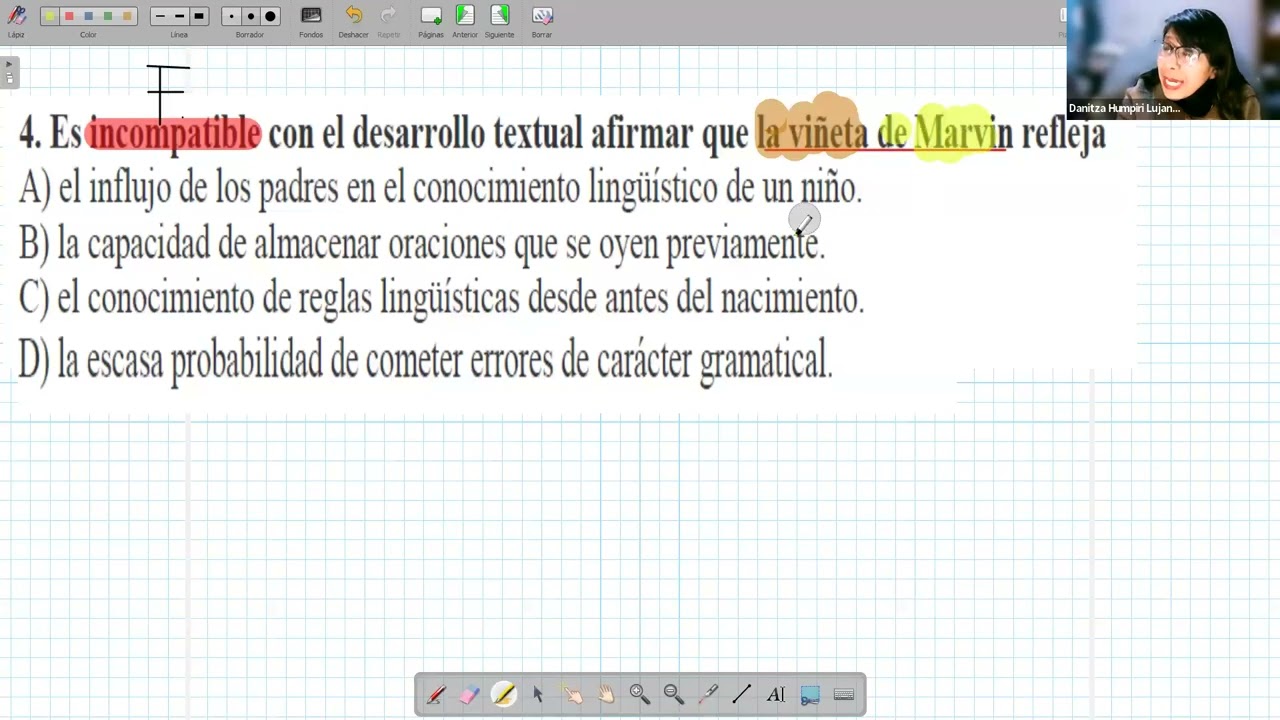This screenshot has width=1280, height=720.
Task: Choose the large eraser size
Action: (x=270, y=16)
